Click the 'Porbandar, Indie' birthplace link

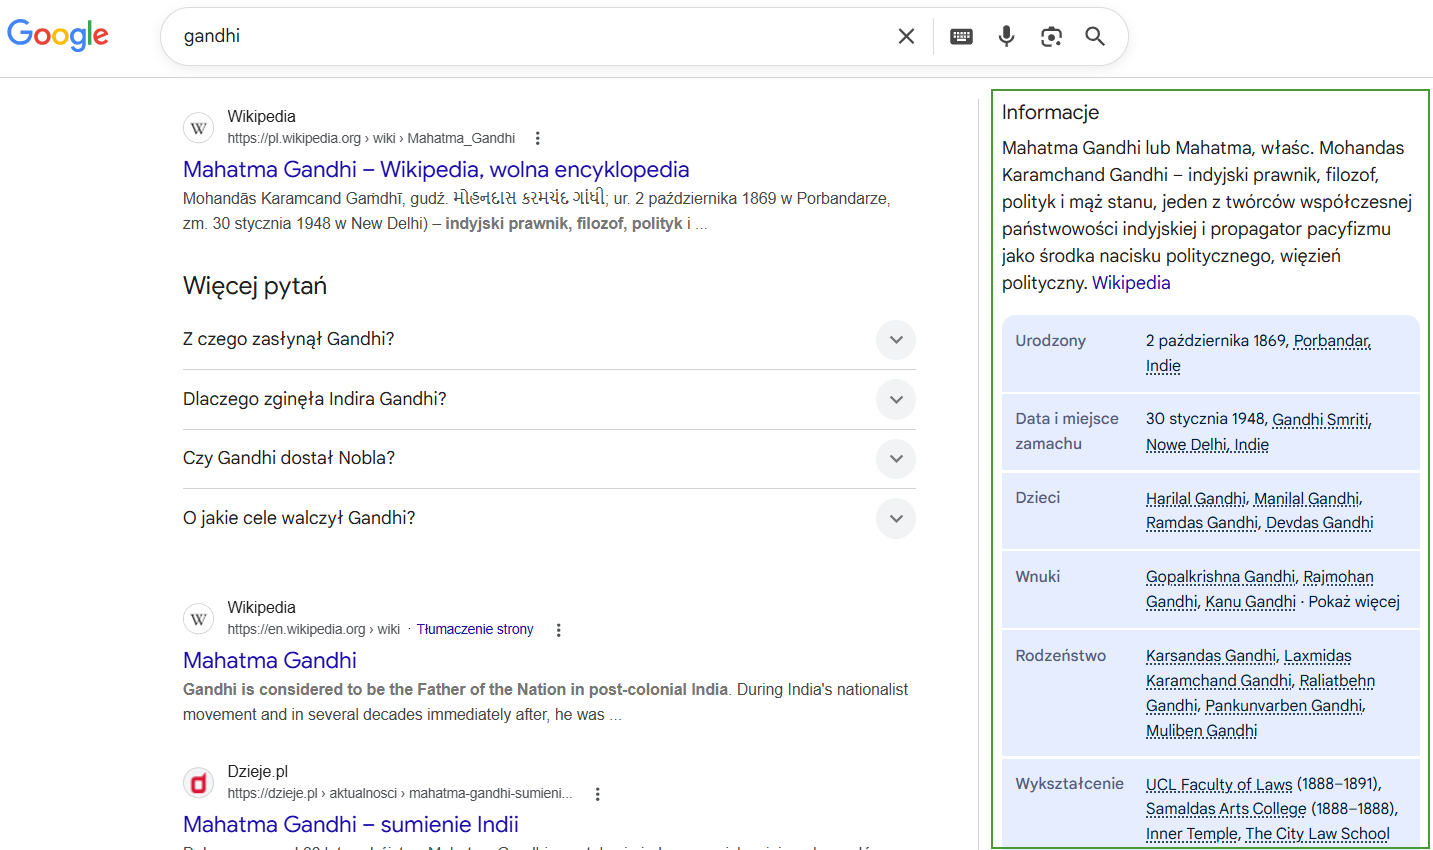point(1258,353)
